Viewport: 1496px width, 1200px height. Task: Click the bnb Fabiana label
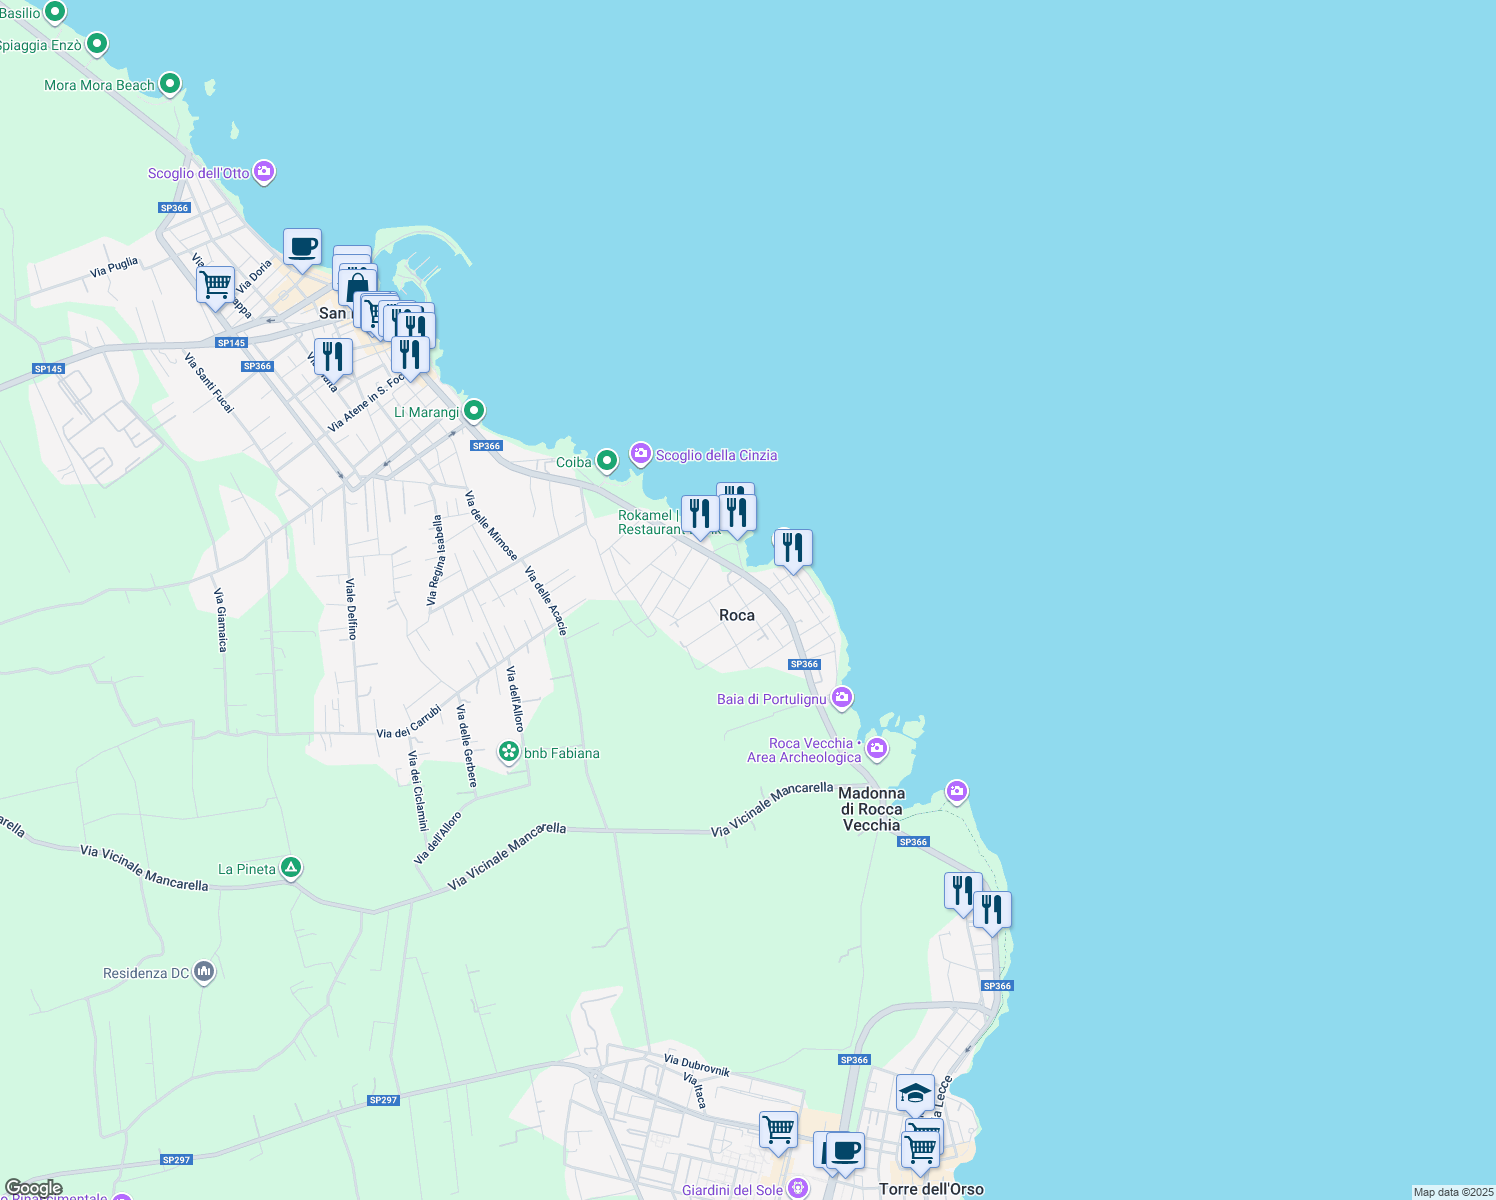pos(562,753)
